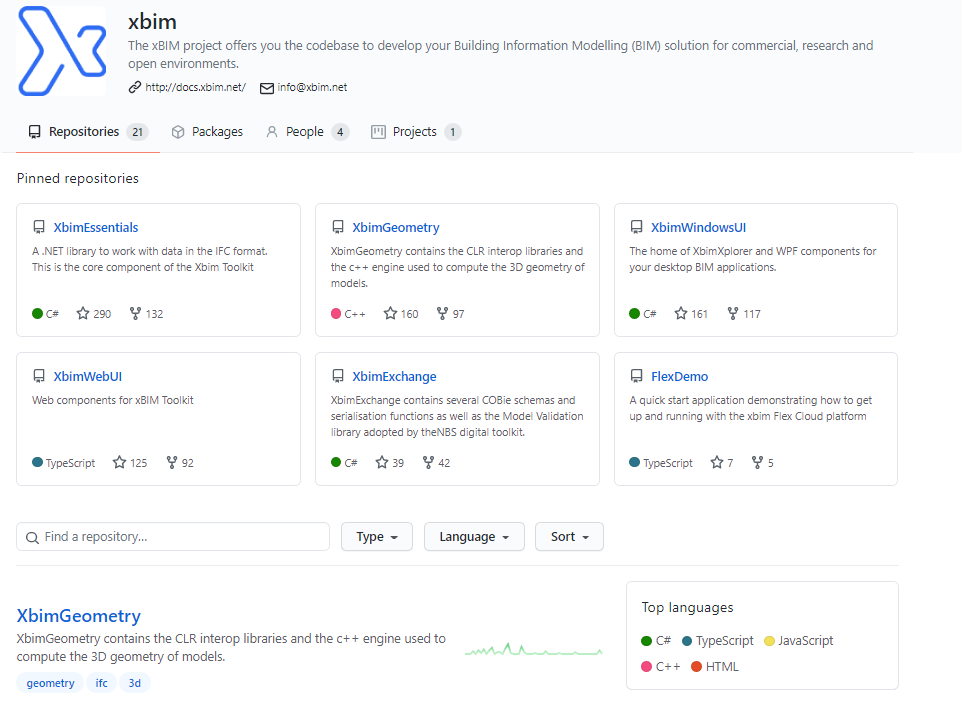Screen dimensions: 962x701
Task: Click the fork icon showing 5 forks
Action: [758, 462]
